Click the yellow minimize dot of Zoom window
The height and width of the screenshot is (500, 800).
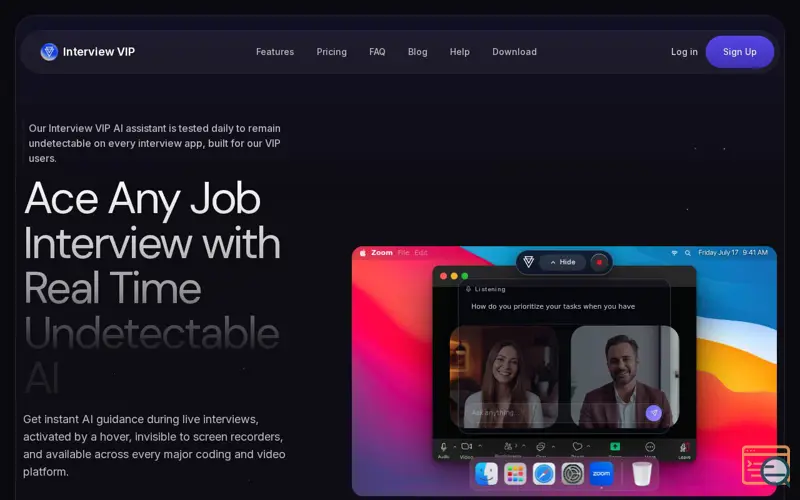click(454, 276)
